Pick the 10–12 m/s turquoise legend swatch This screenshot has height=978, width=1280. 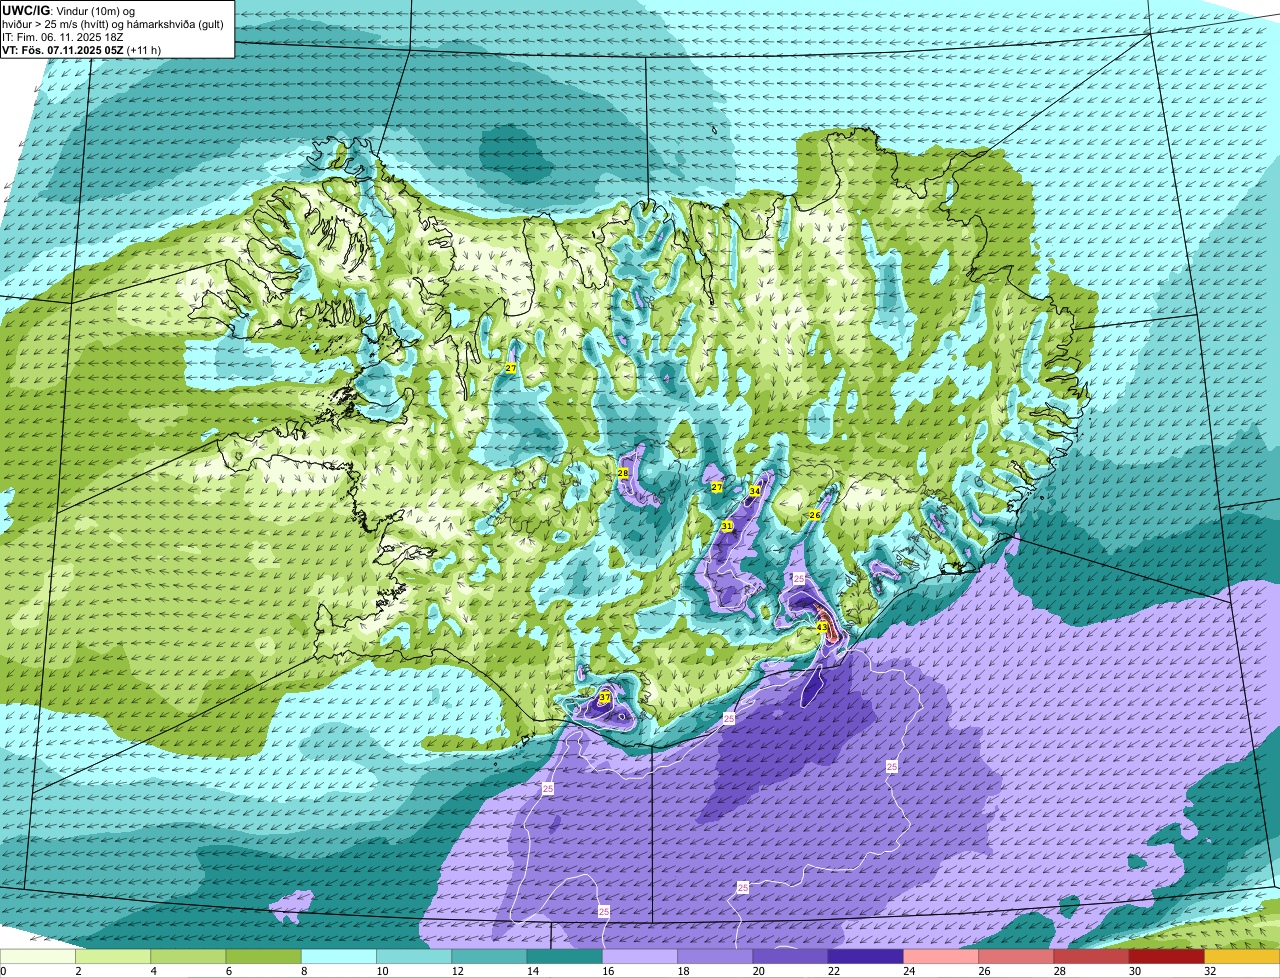[x=414, y=956]
